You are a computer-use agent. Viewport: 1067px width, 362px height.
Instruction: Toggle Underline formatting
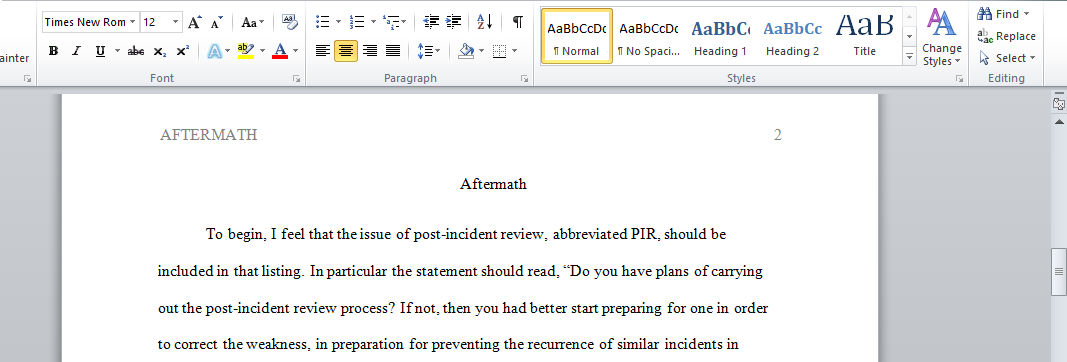point(100,50)
